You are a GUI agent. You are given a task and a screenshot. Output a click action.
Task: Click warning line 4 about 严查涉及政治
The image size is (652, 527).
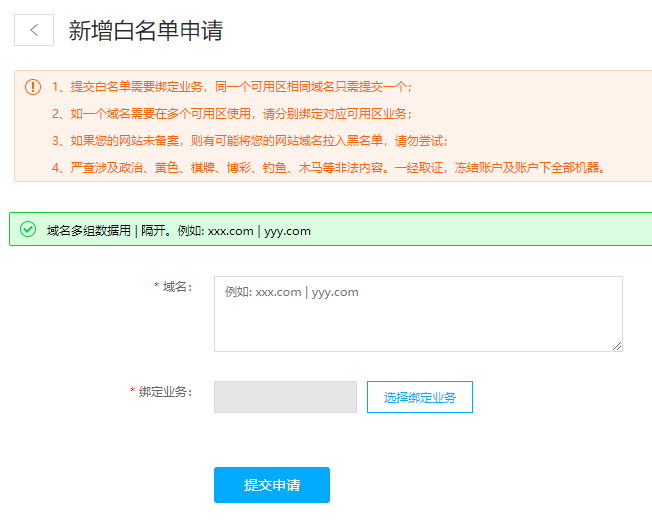point(328,167)
